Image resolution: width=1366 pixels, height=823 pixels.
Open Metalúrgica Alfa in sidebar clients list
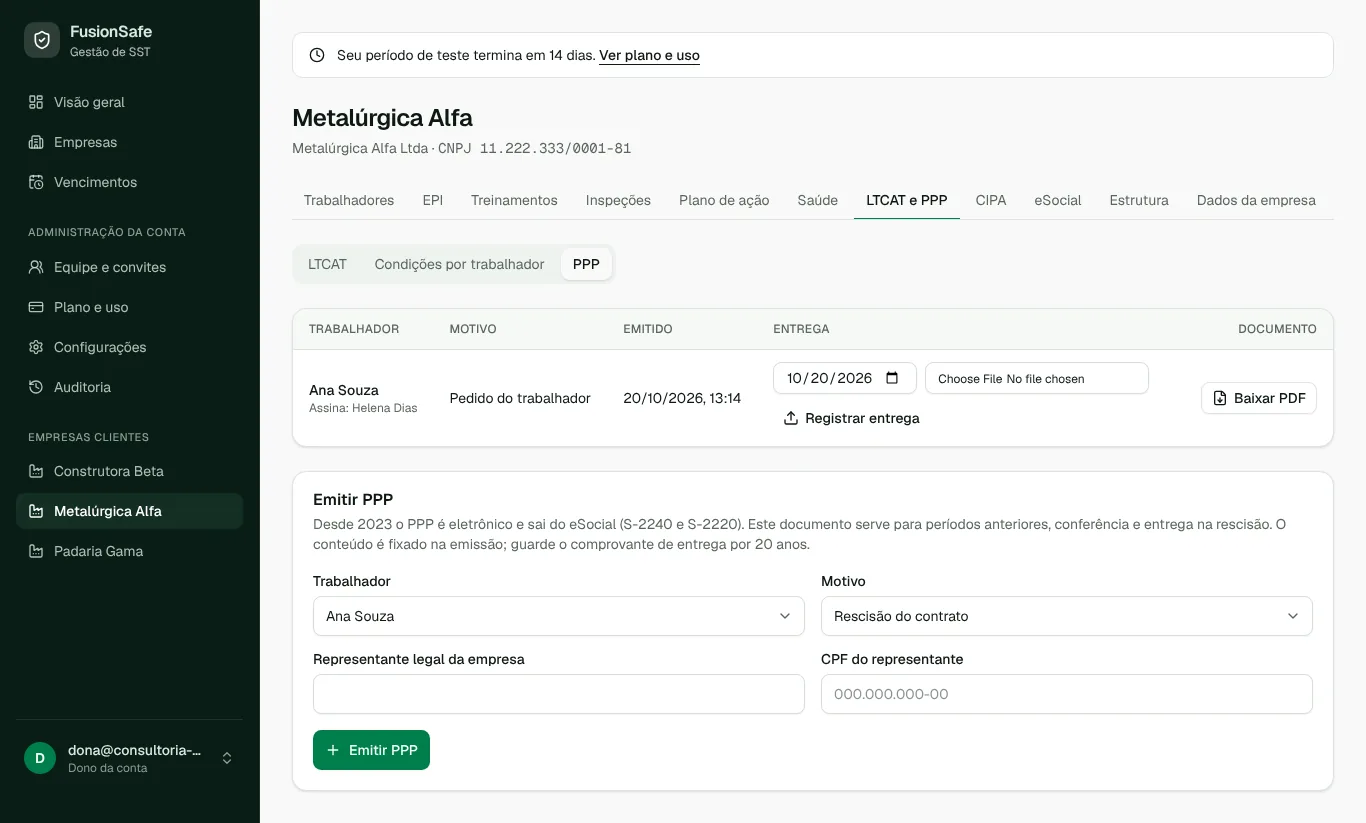(x=129, y=511)
